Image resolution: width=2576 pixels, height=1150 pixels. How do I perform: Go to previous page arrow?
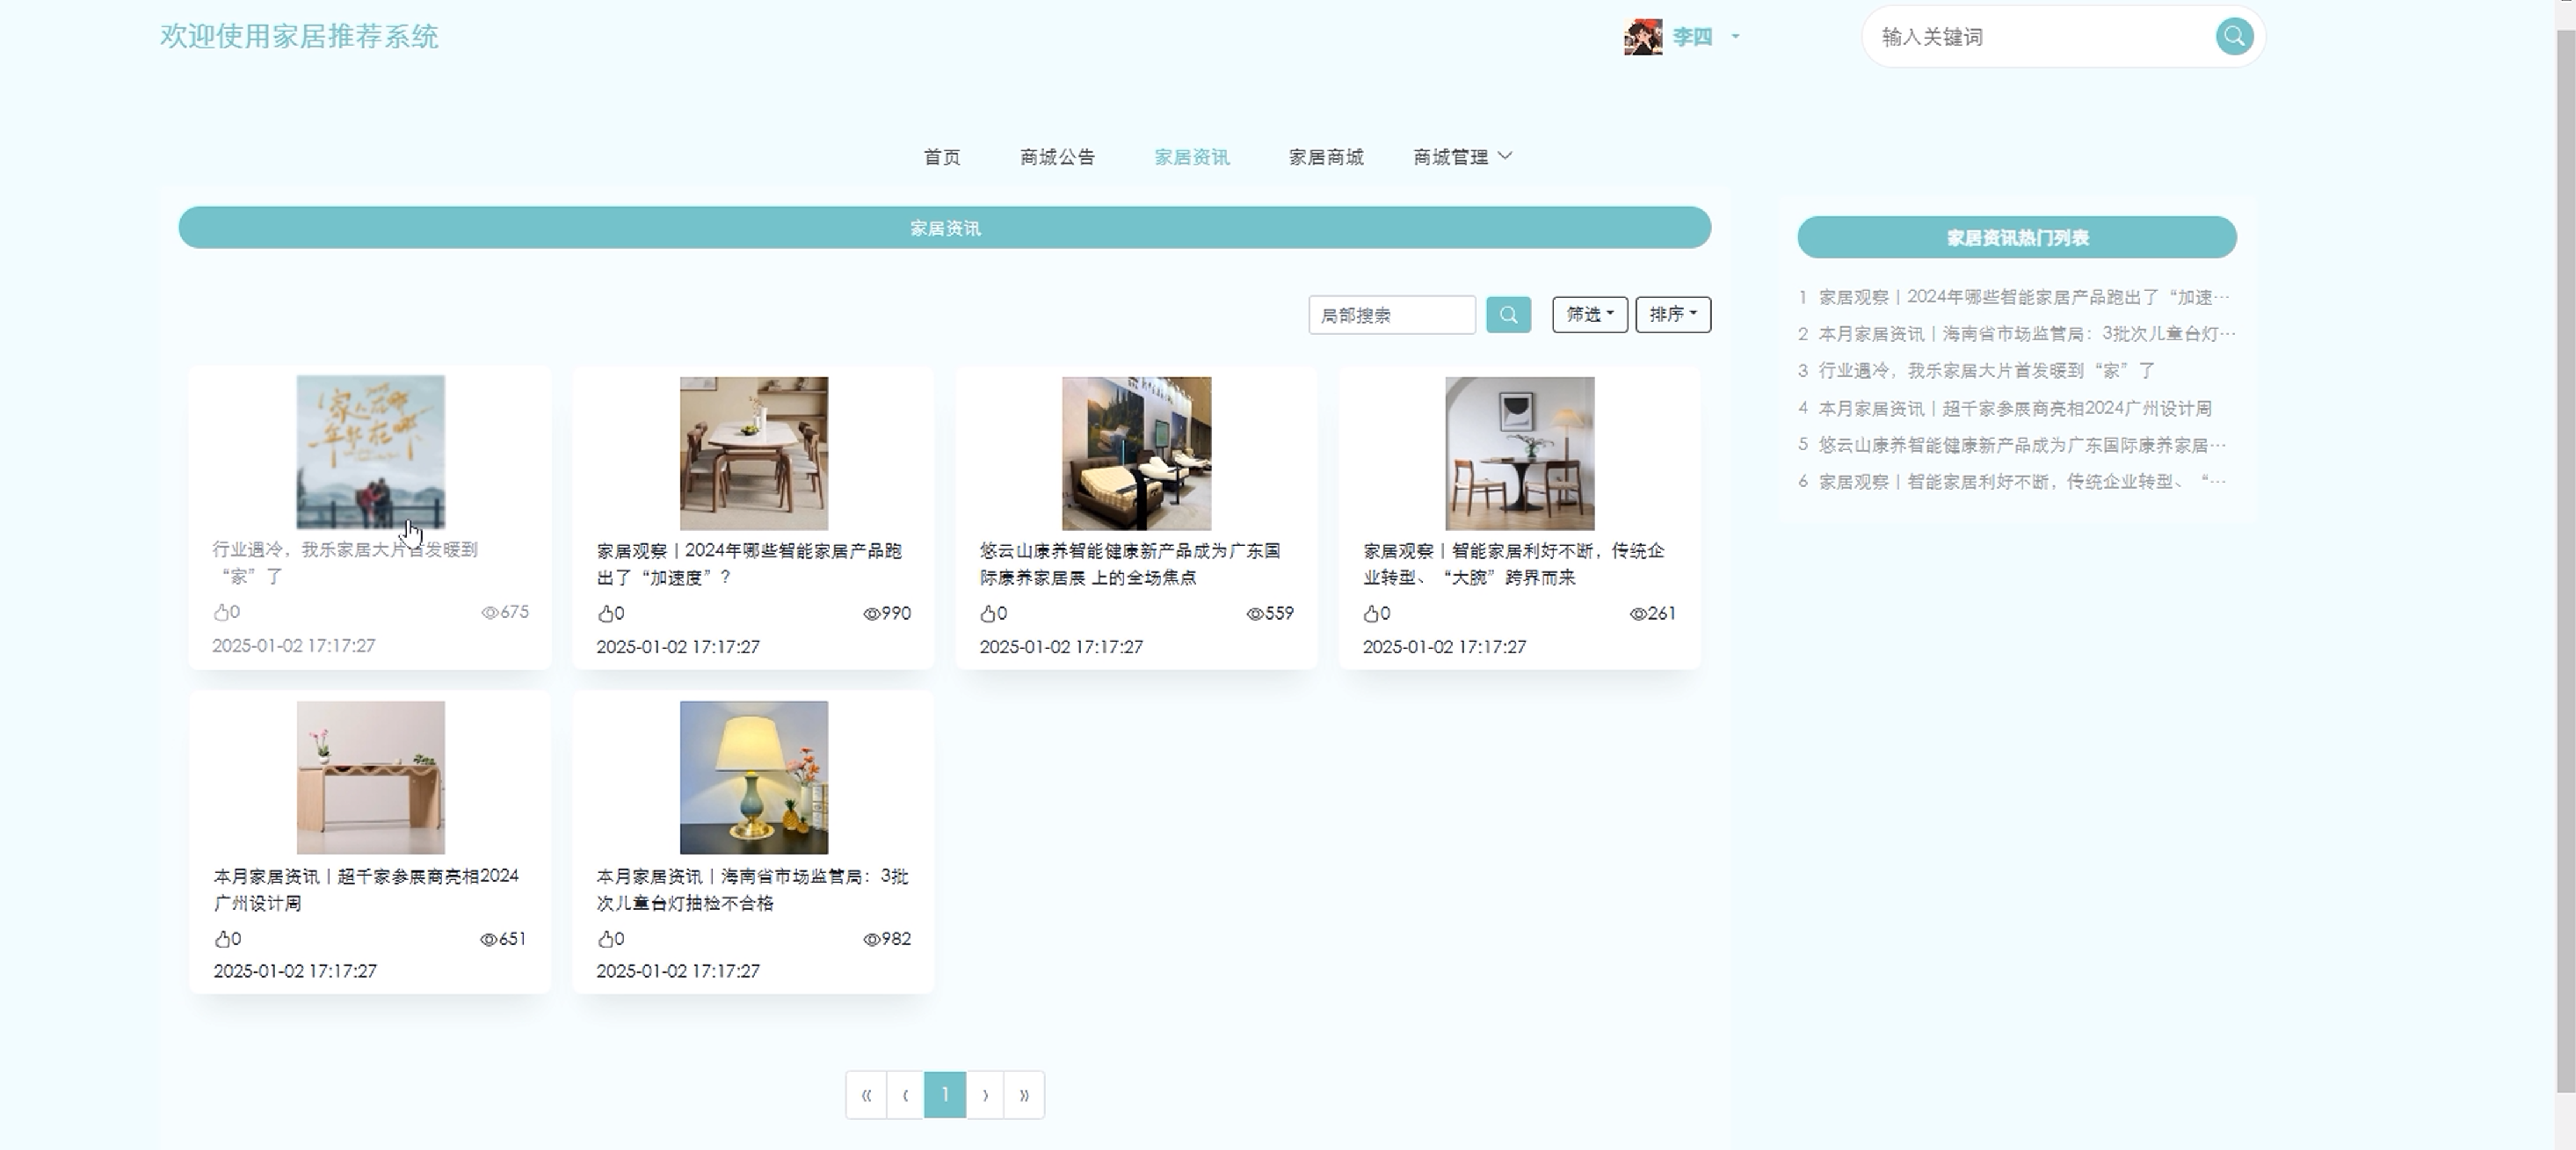point(905,1095)
